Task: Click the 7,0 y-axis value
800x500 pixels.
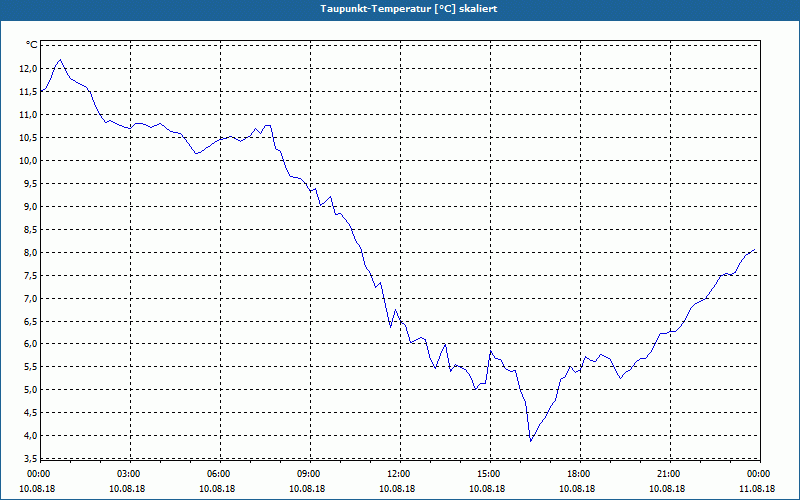Action: coord(30,298)
